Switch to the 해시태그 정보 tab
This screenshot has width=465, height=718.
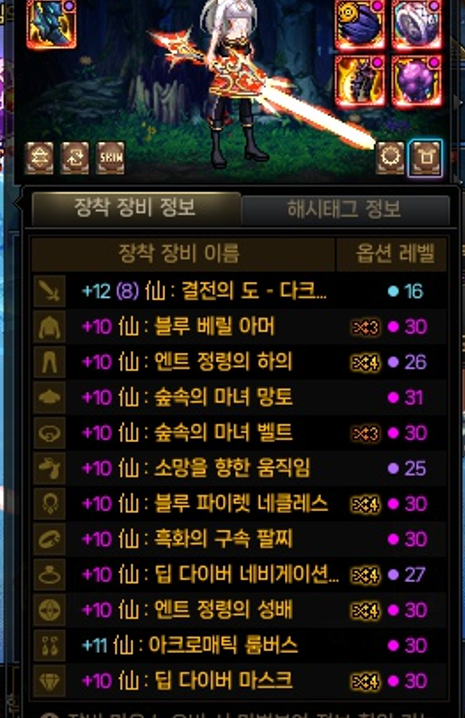[344, 210]
